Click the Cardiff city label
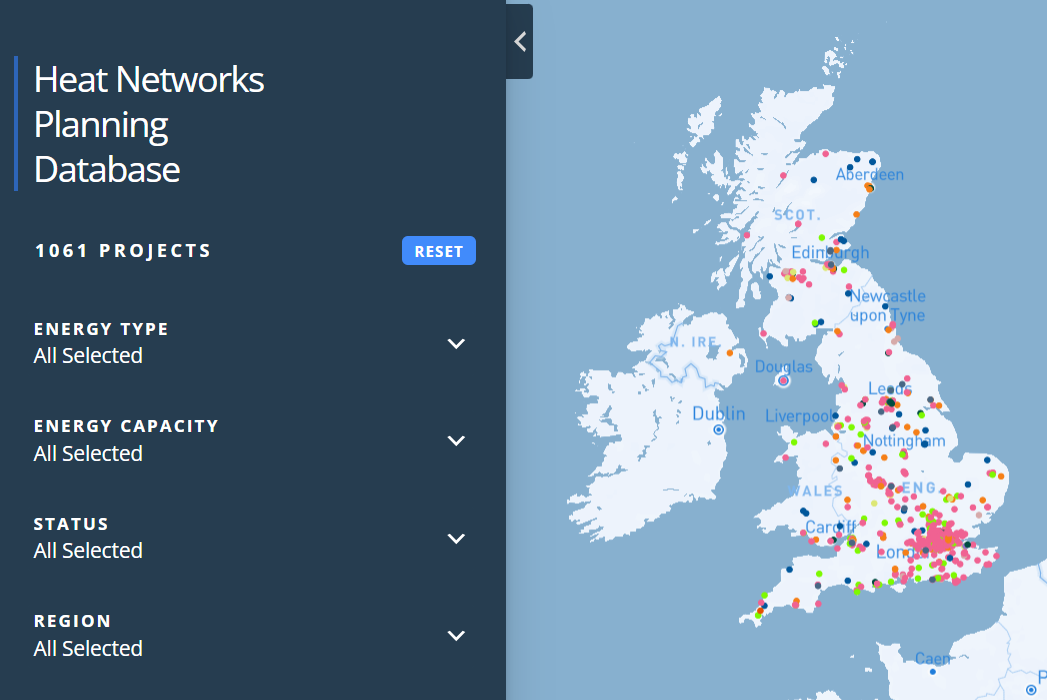This screenshot has height=700, width=1047. 830,526
